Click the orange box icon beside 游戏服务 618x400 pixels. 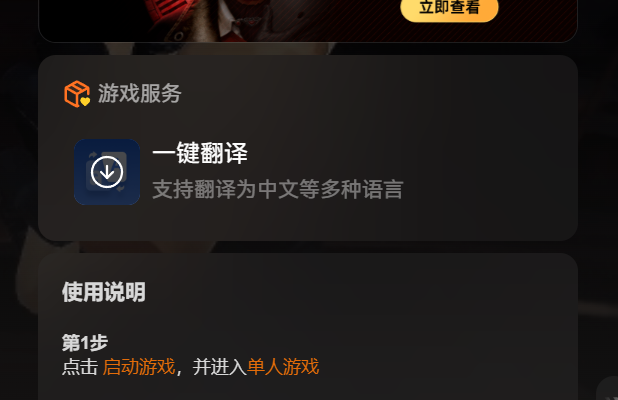point(77,94)
